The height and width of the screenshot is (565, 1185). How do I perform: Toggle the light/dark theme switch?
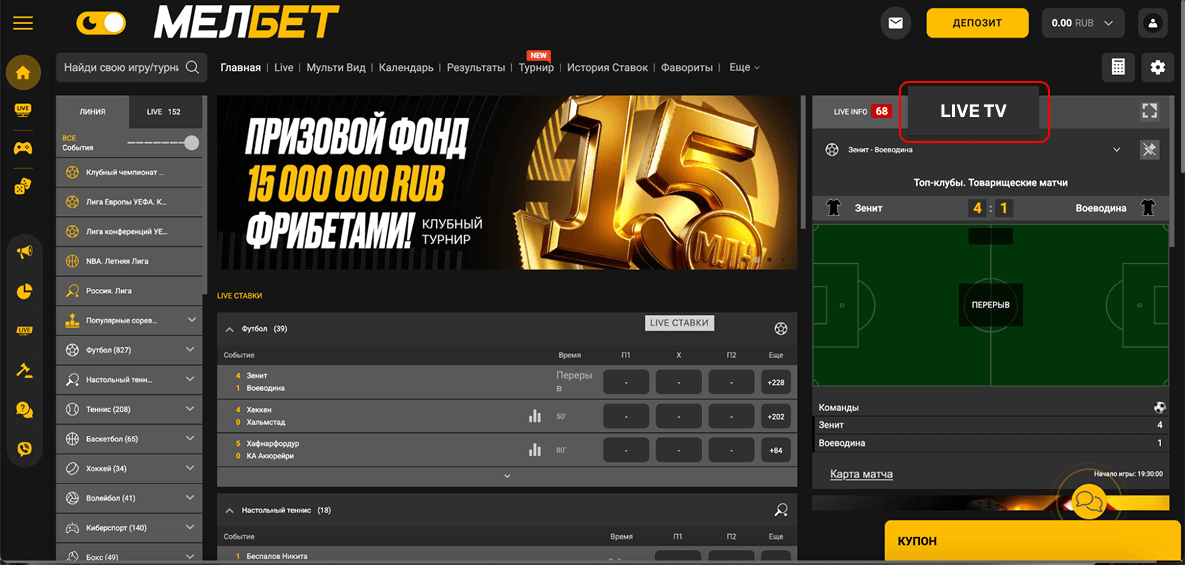click(102, 23)
